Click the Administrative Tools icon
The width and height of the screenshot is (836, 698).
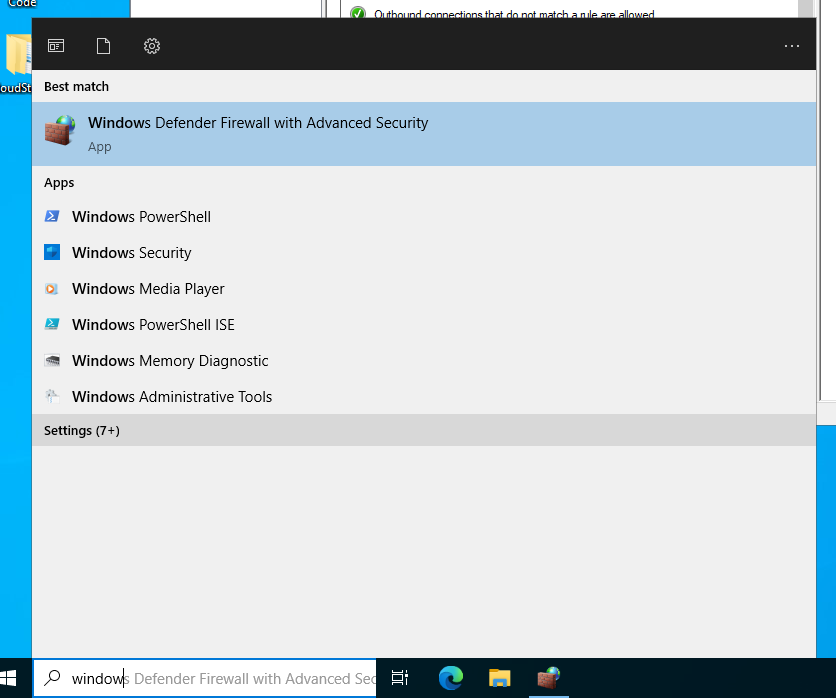52,396
